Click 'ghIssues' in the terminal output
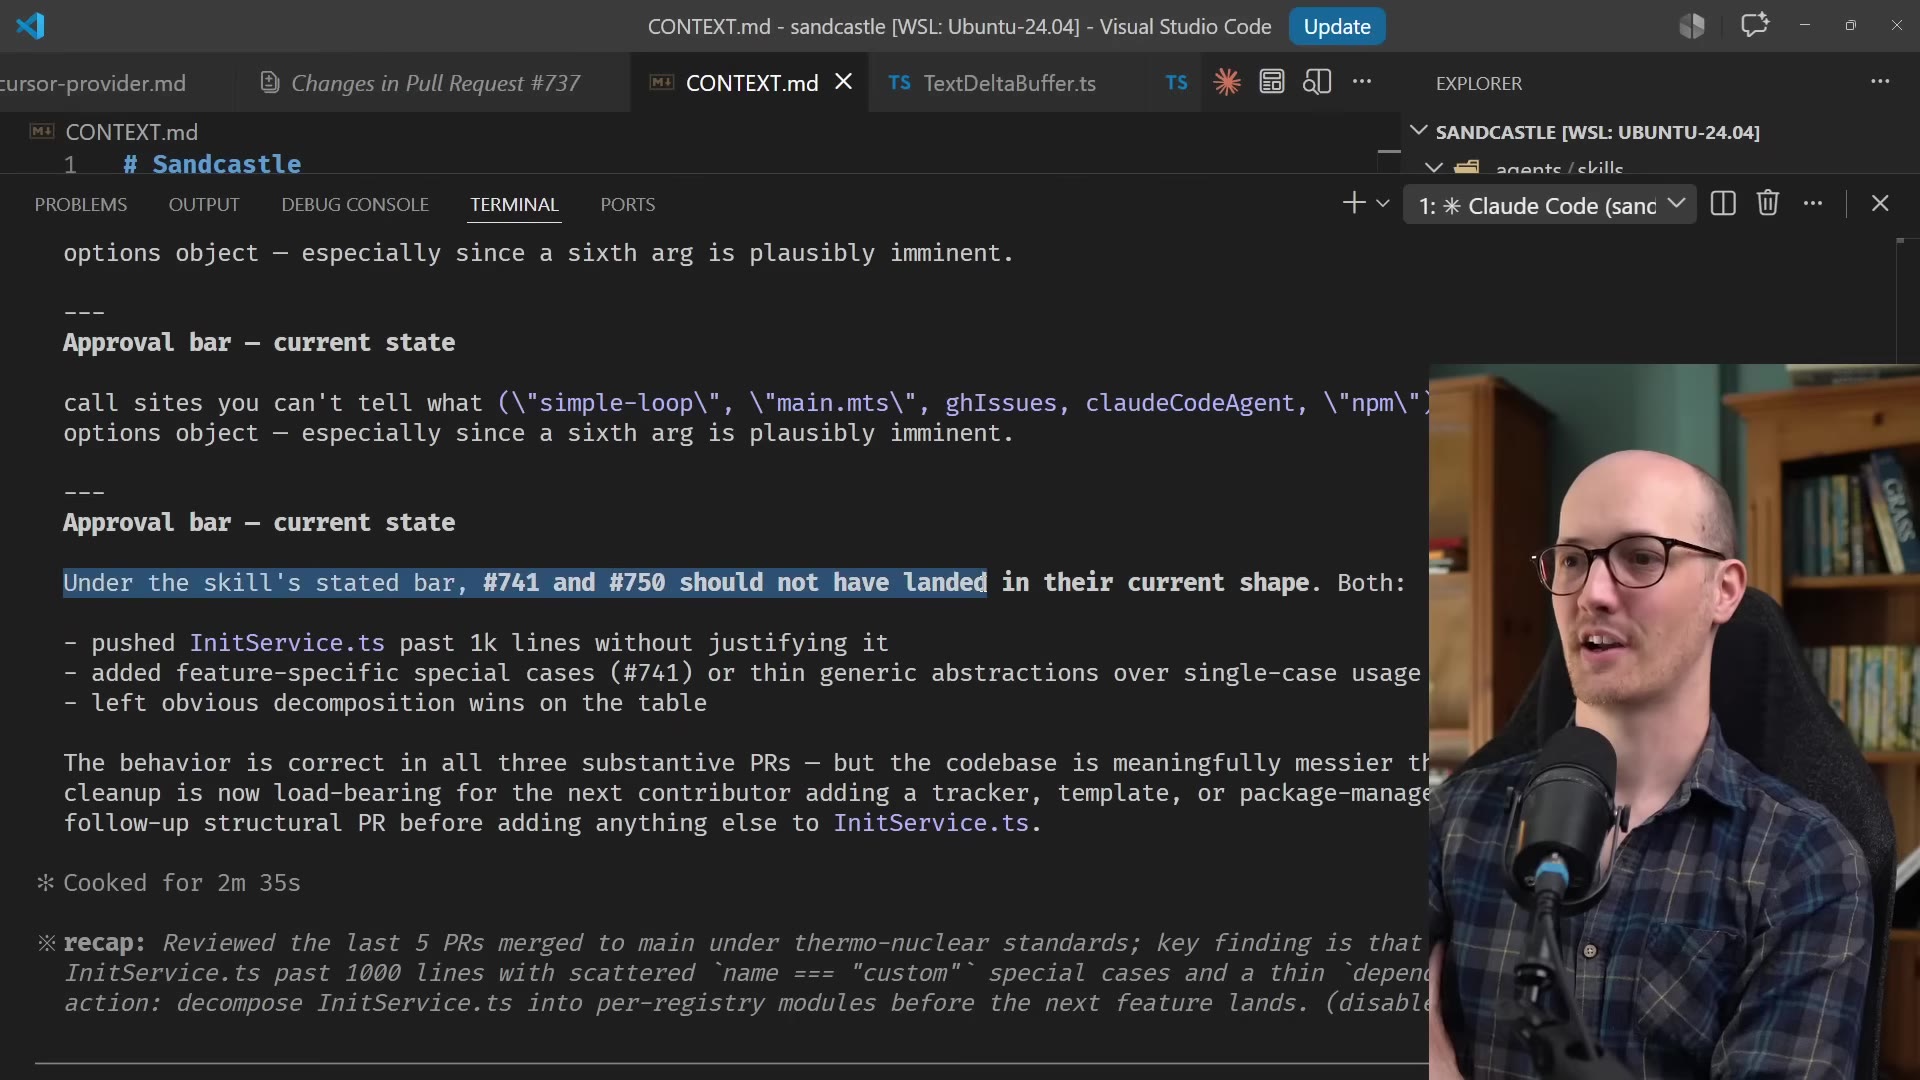This screenshot has height=1080, width=1920. click(x=1000, y=403)
